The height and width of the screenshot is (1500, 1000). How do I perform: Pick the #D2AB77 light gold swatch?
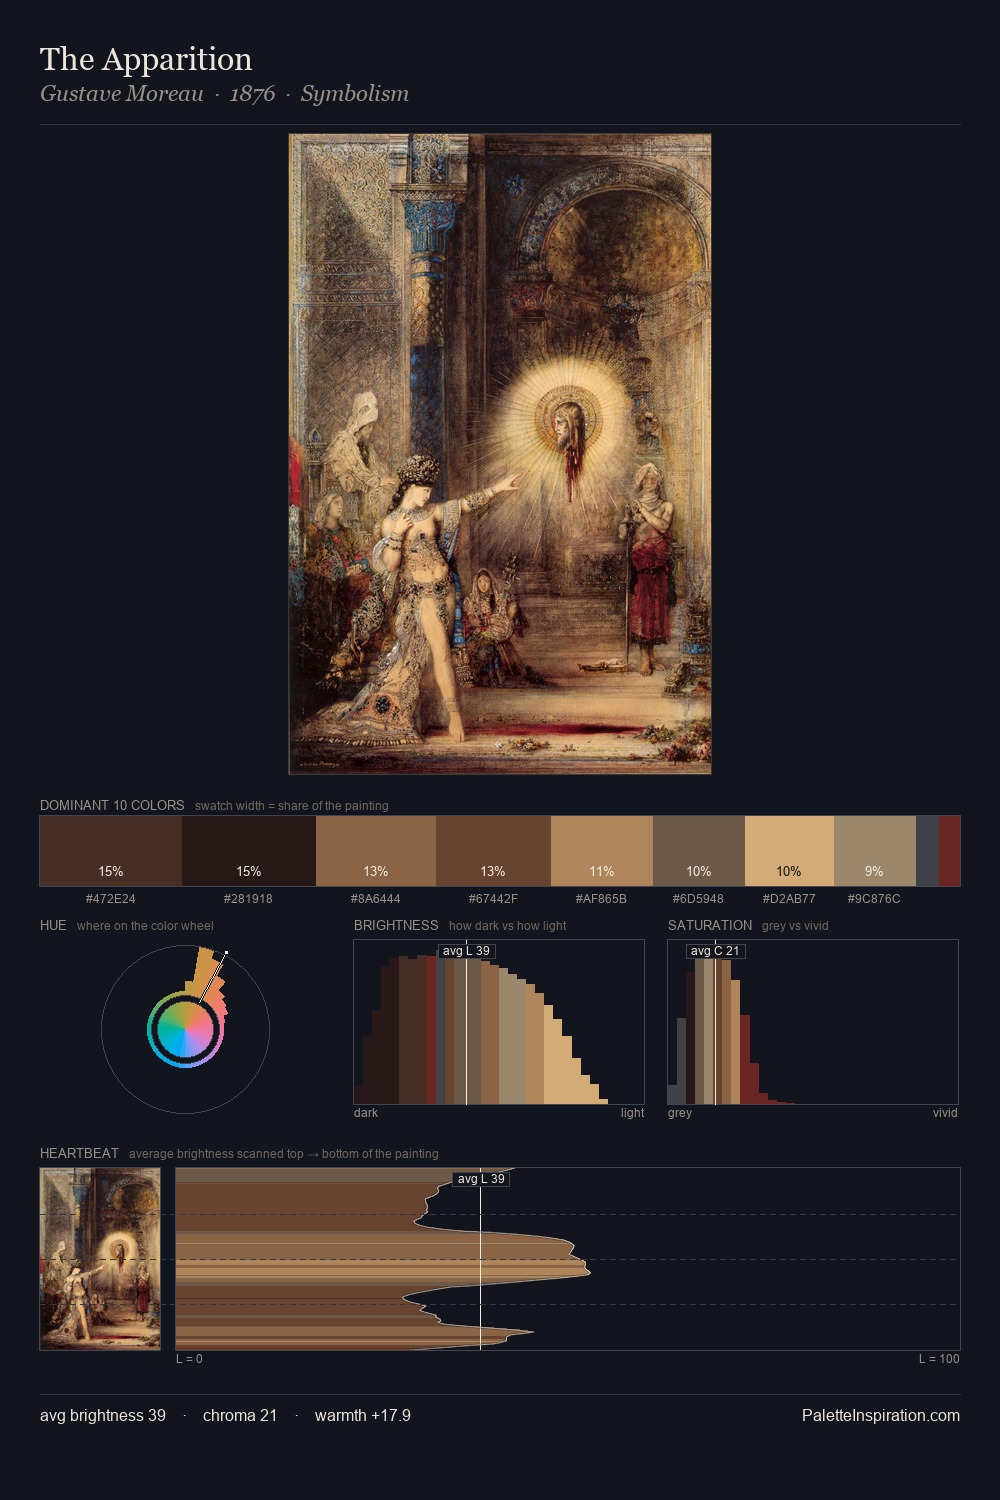789,851
